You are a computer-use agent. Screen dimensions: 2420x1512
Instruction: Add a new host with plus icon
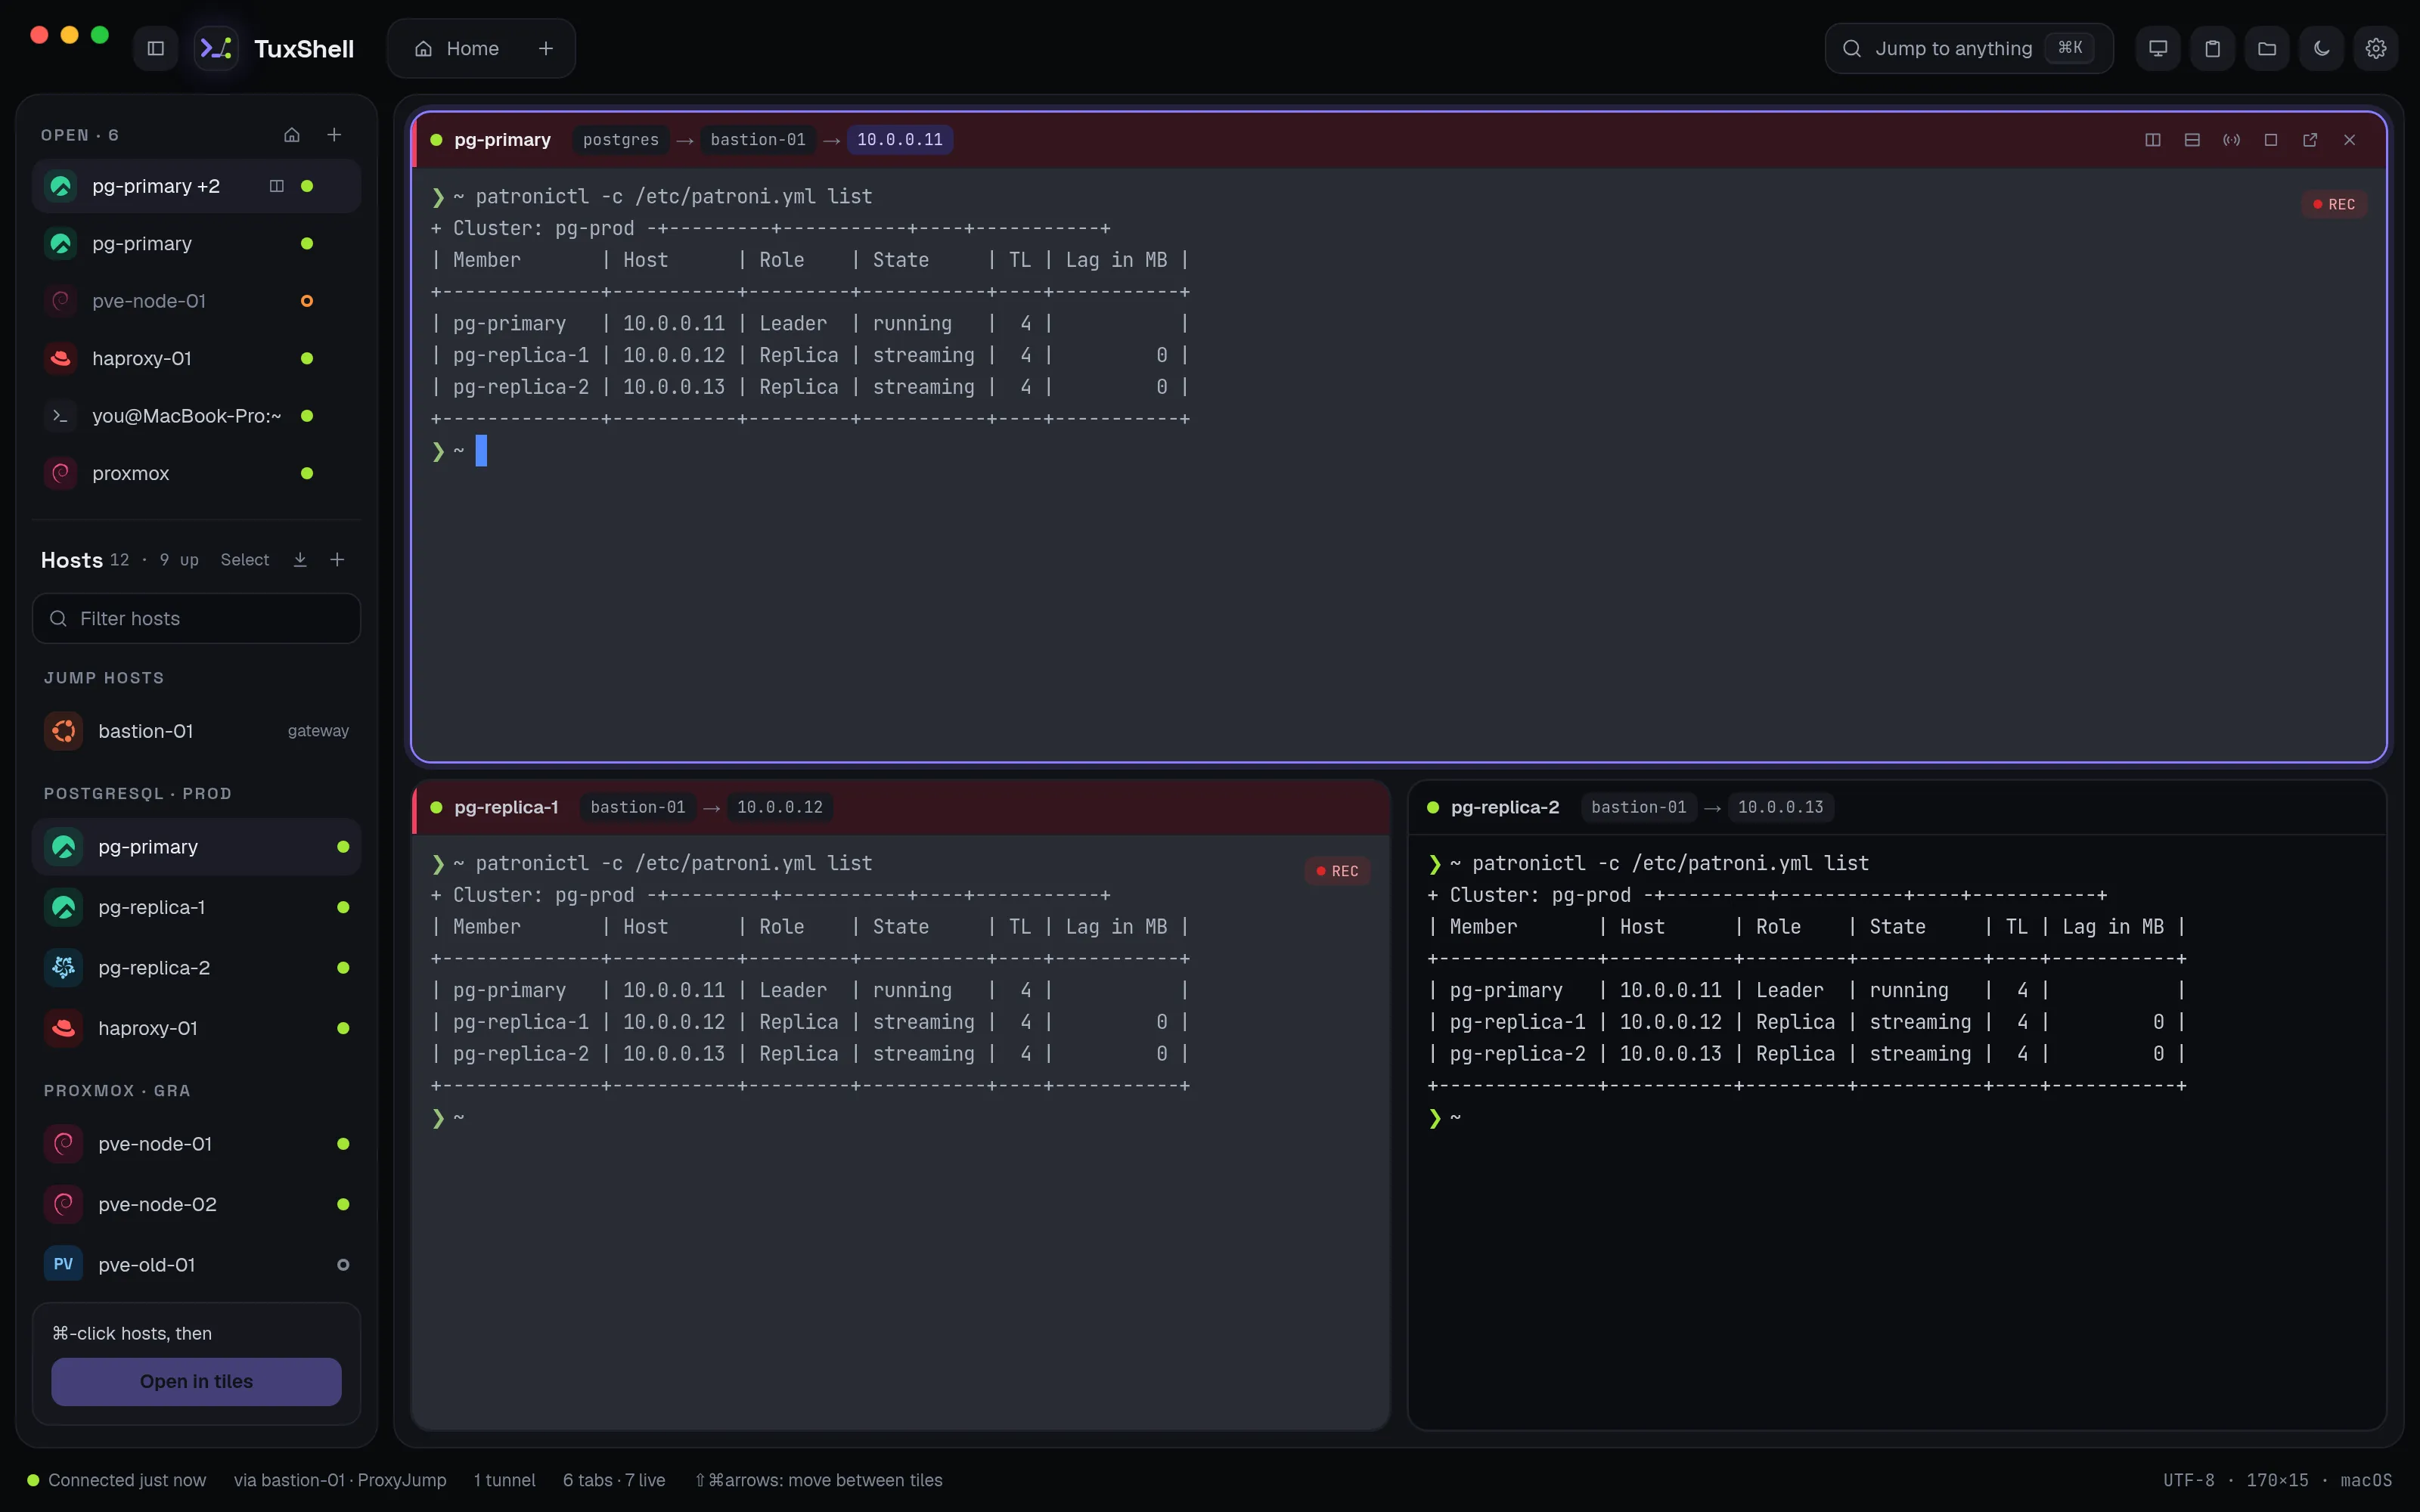pos(337,560)
